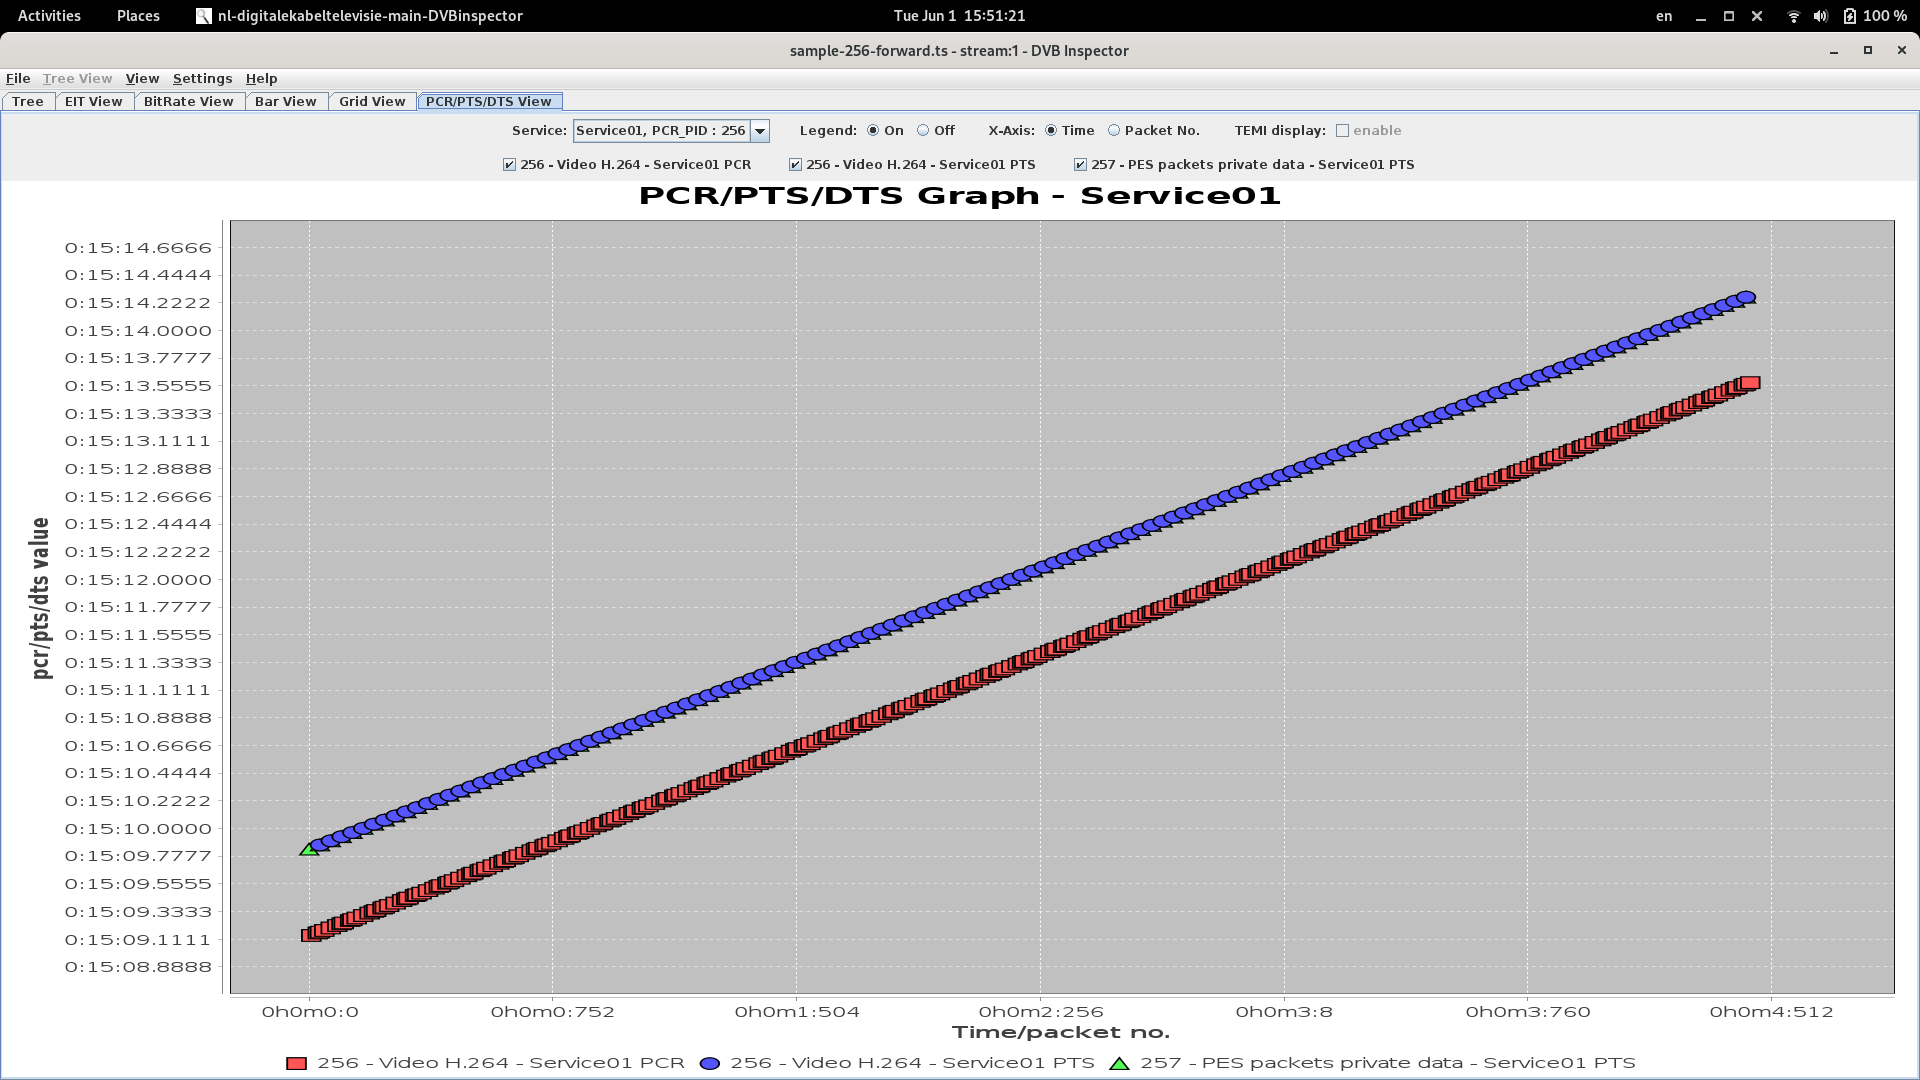Switch X-Axis to Packet No.
1920x1080 pixels.
[x=1113, y=130]
